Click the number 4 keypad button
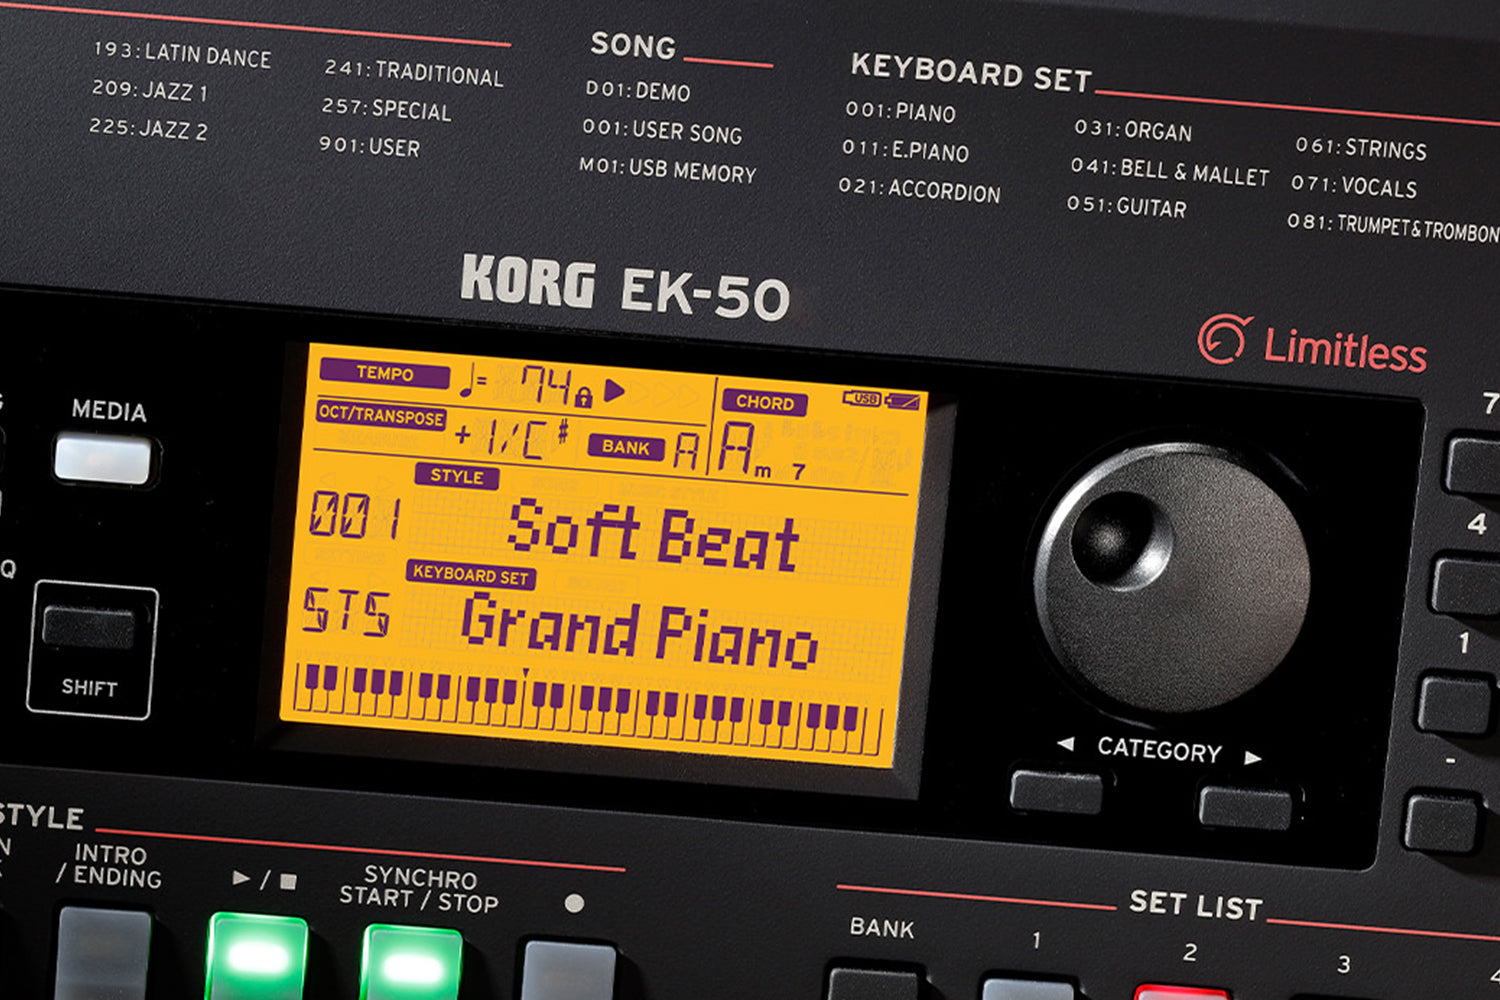This screenshot has height=1000, width=1500. pyautogui.click(x=1468, y=586)
